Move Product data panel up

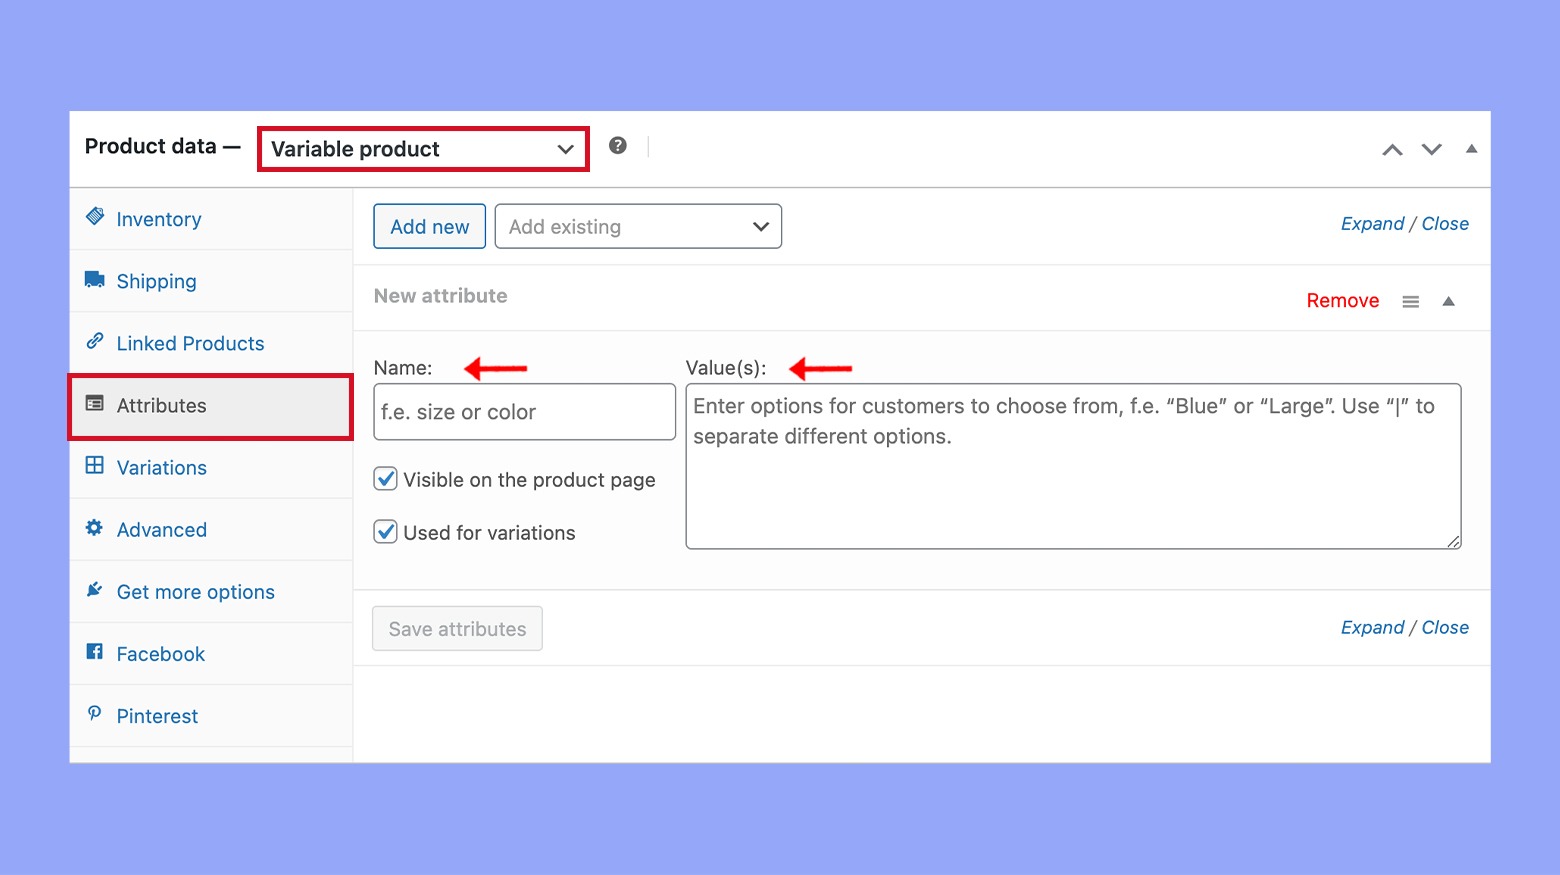point(1392,149)
